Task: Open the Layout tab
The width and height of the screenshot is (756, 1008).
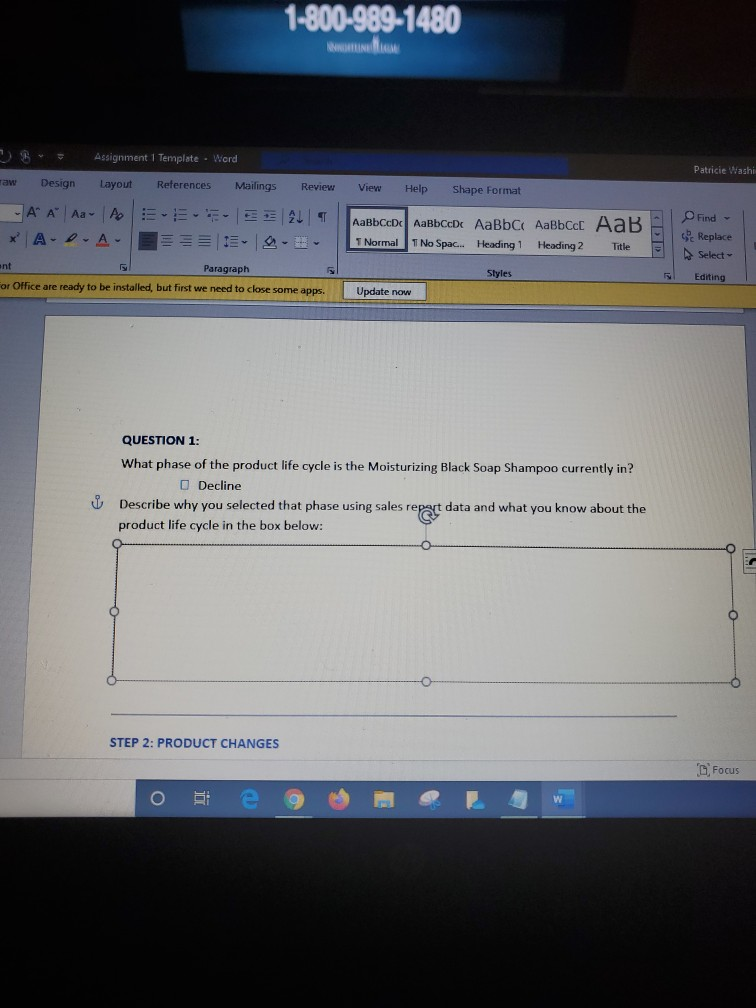Action: pyautogui.click(x=116, y=184)
